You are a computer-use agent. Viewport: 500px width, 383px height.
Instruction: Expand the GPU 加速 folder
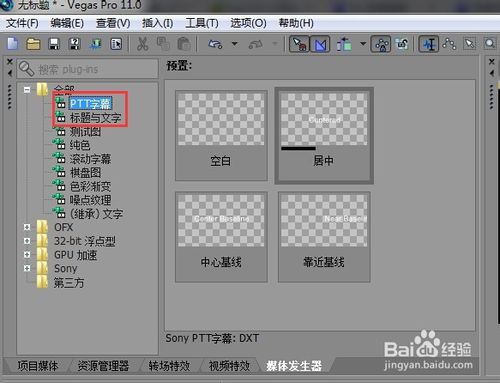click(27, 255)
